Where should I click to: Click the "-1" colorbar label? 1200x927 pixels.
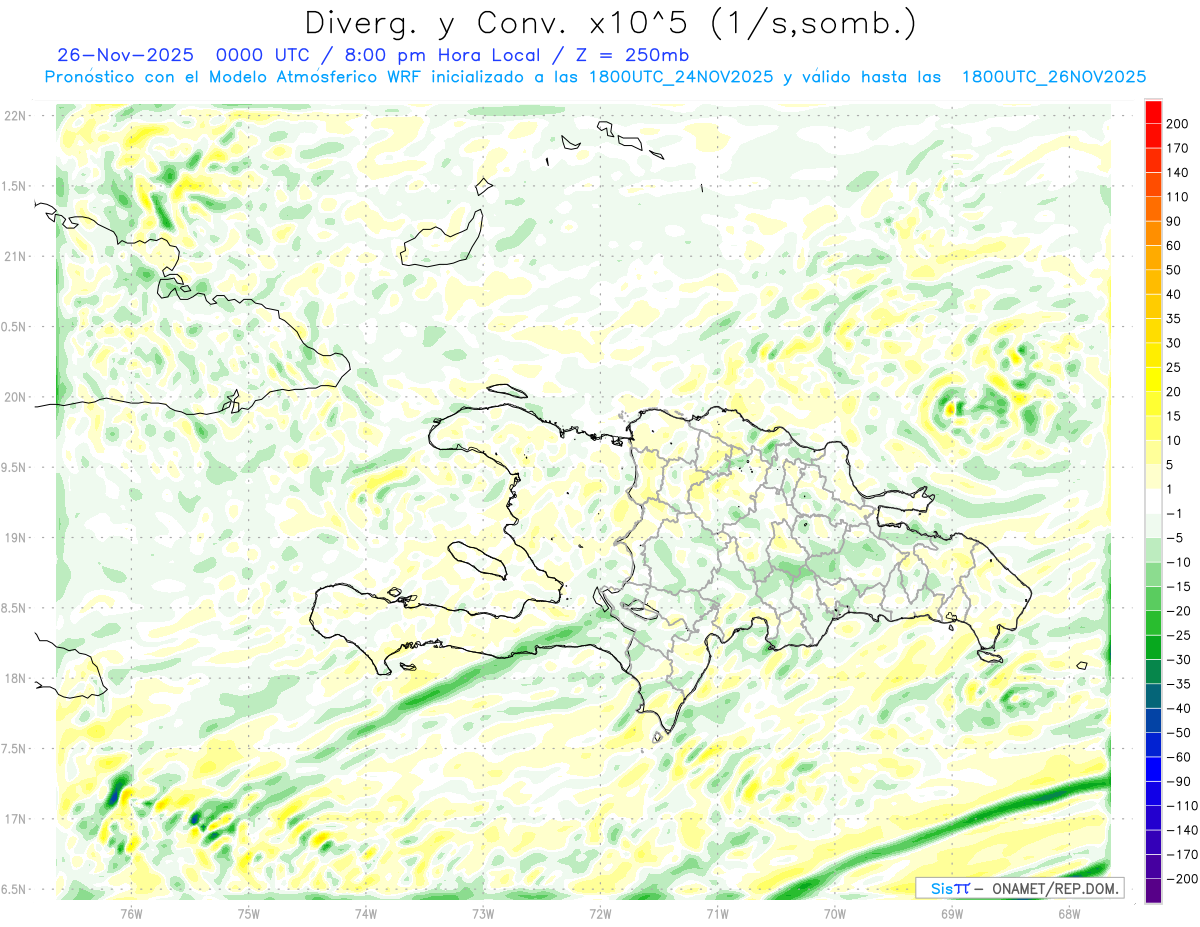tap(1175, 514)
